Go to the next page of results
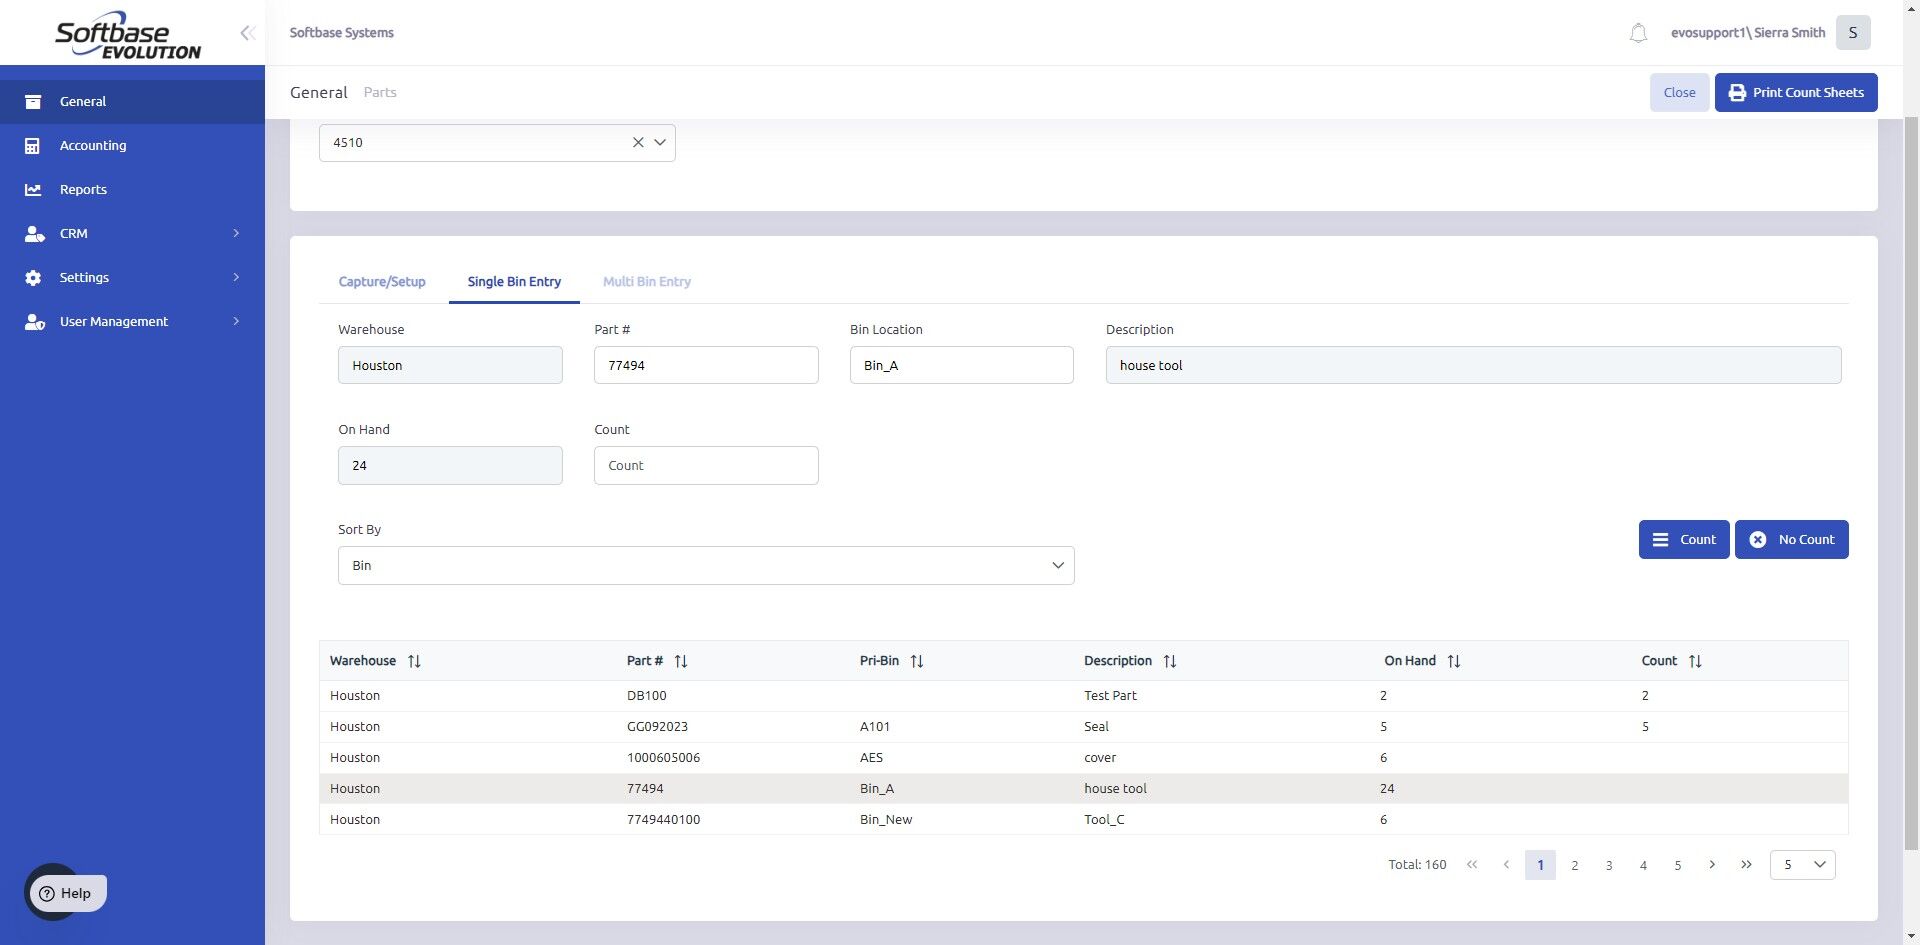The image size is (1920, 945). [1712, 865]
